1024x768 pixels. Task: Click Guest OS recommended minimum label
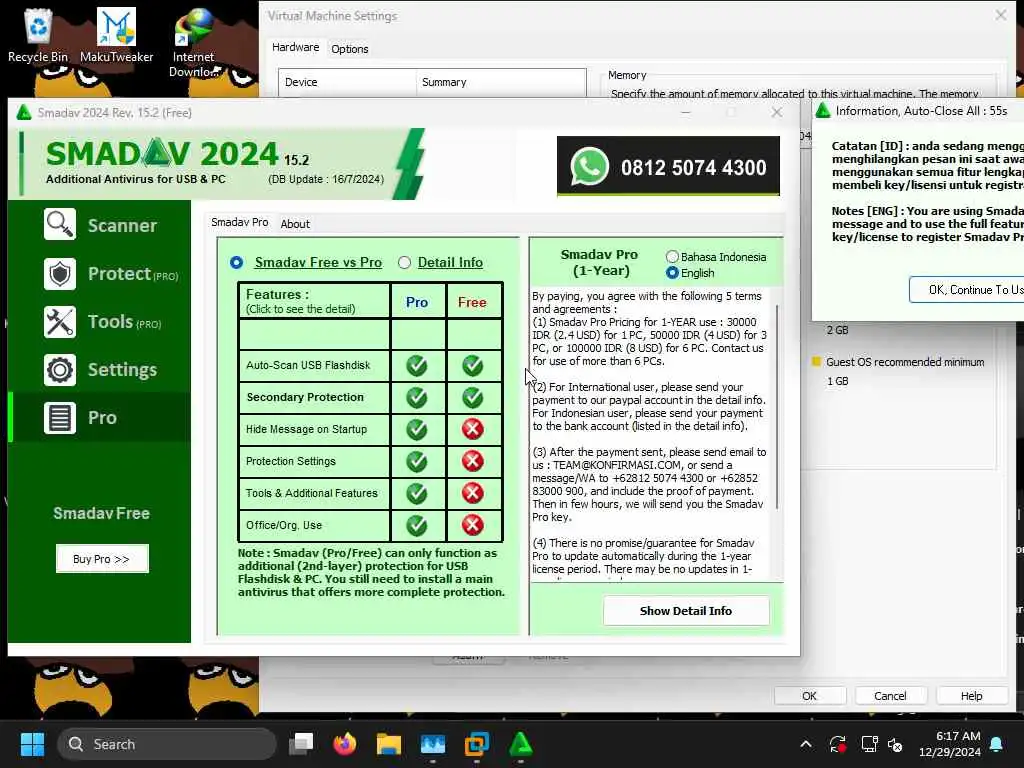click(904, 362)
